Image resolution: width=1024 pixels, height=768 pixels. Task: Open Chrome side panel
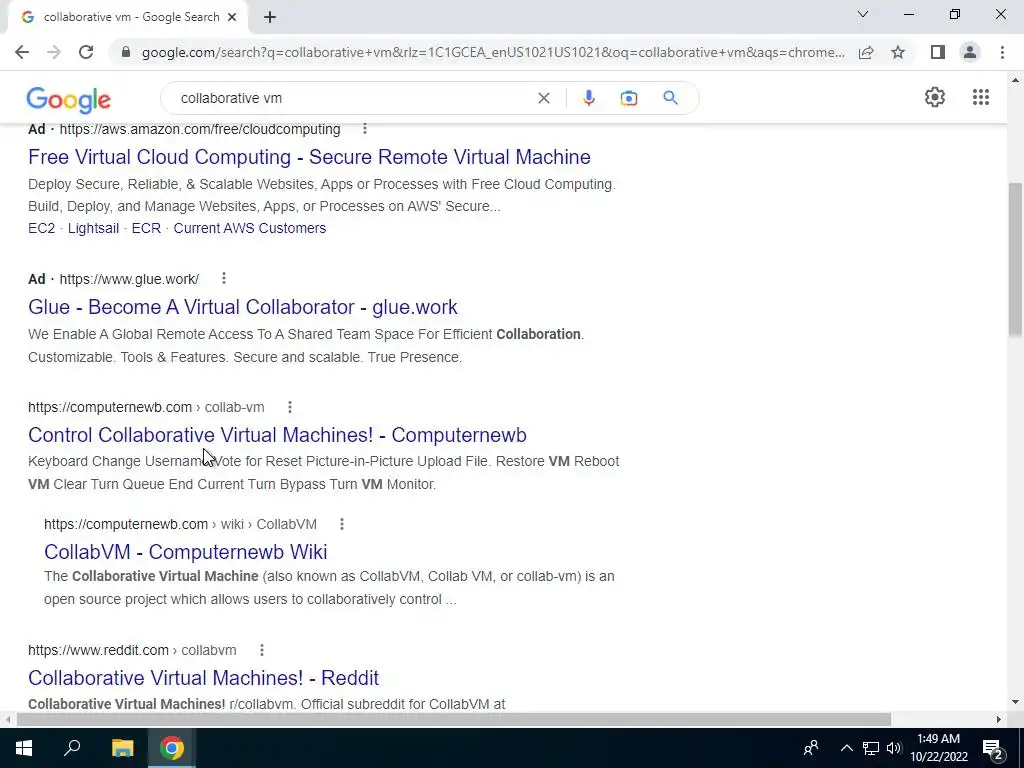938,52
